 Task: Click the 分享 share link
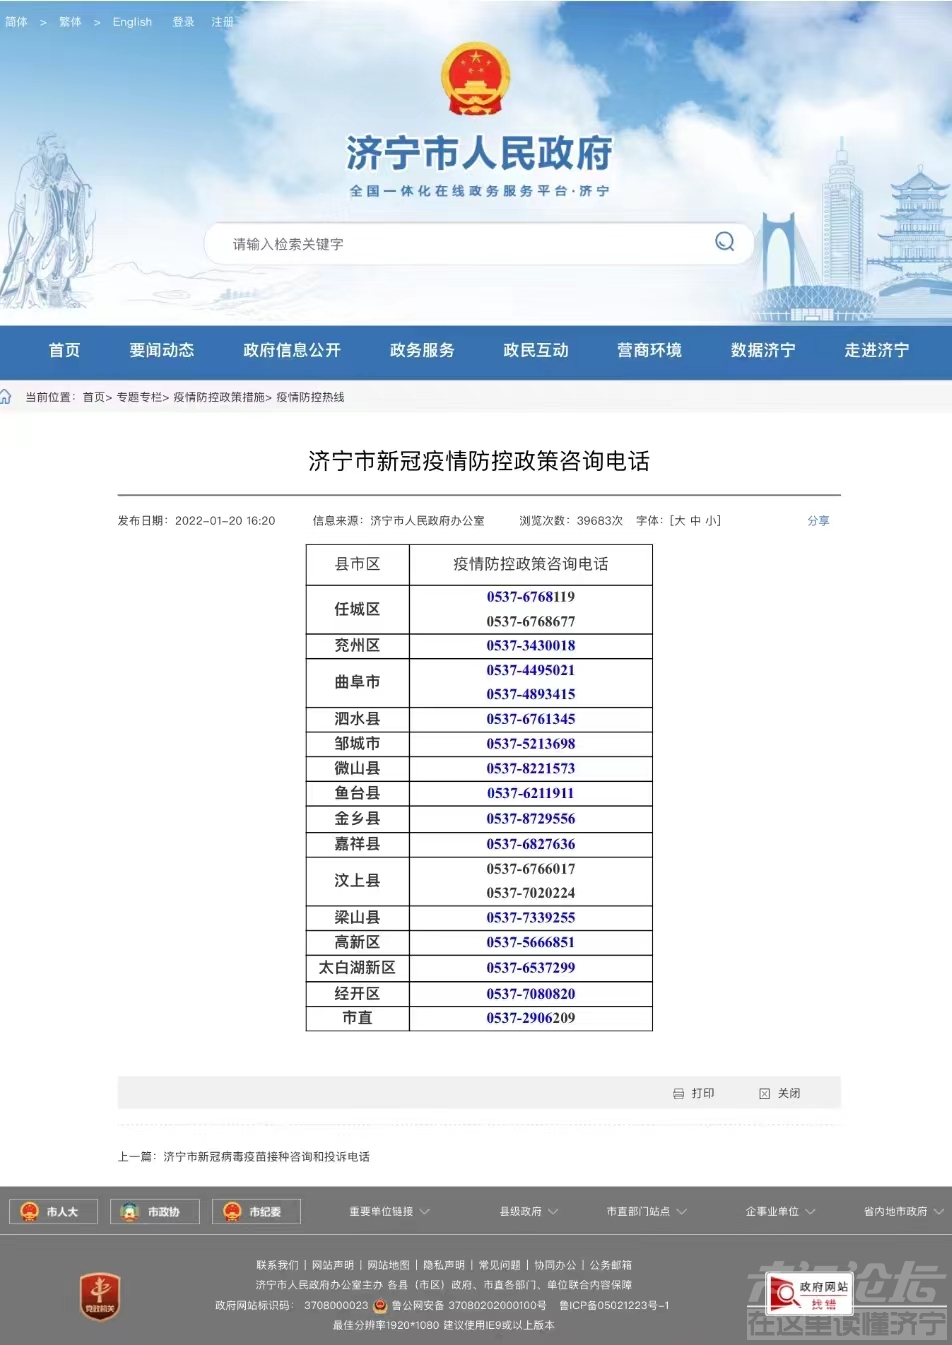click(x=819, y=520)
